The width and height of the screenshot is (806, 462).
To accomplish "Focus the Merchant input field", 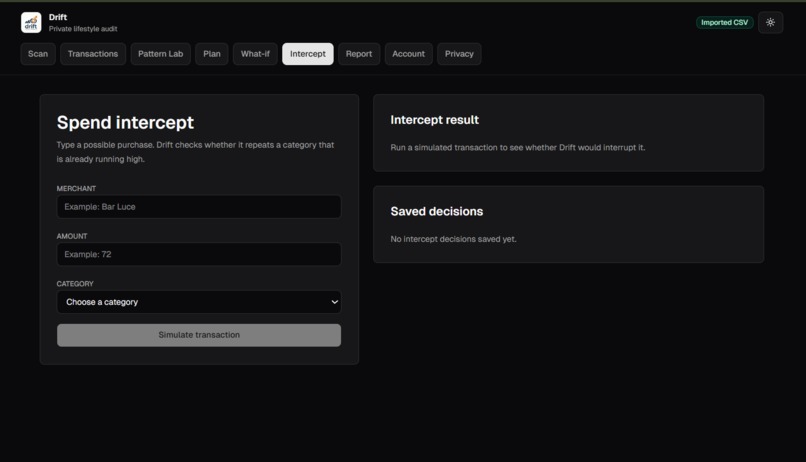I will 199,207.
